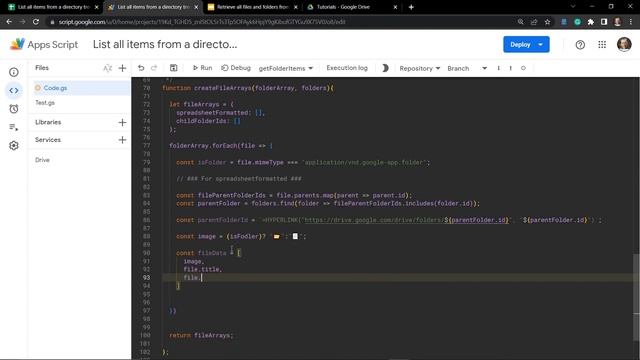
Task: Open the Chrome tab search chevron
Action: [x=573, y=7]
